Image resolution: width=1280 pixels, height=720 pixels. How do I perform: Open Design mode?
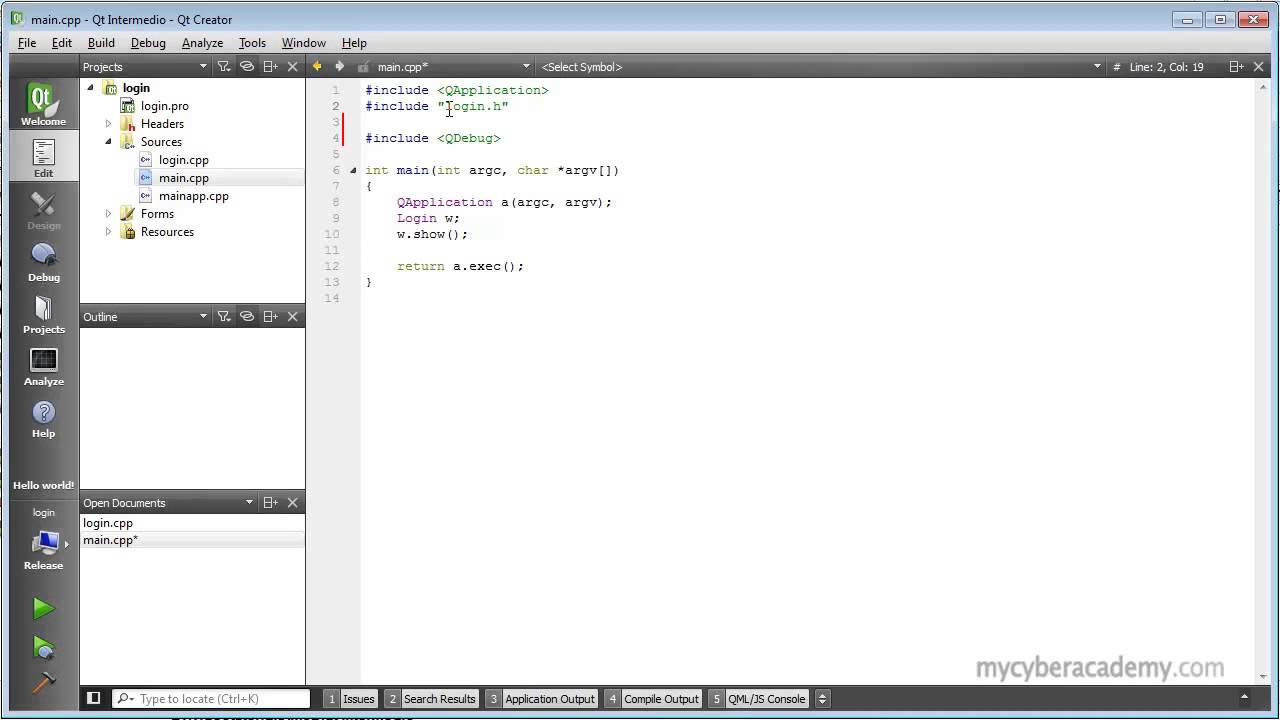[43, 209]
